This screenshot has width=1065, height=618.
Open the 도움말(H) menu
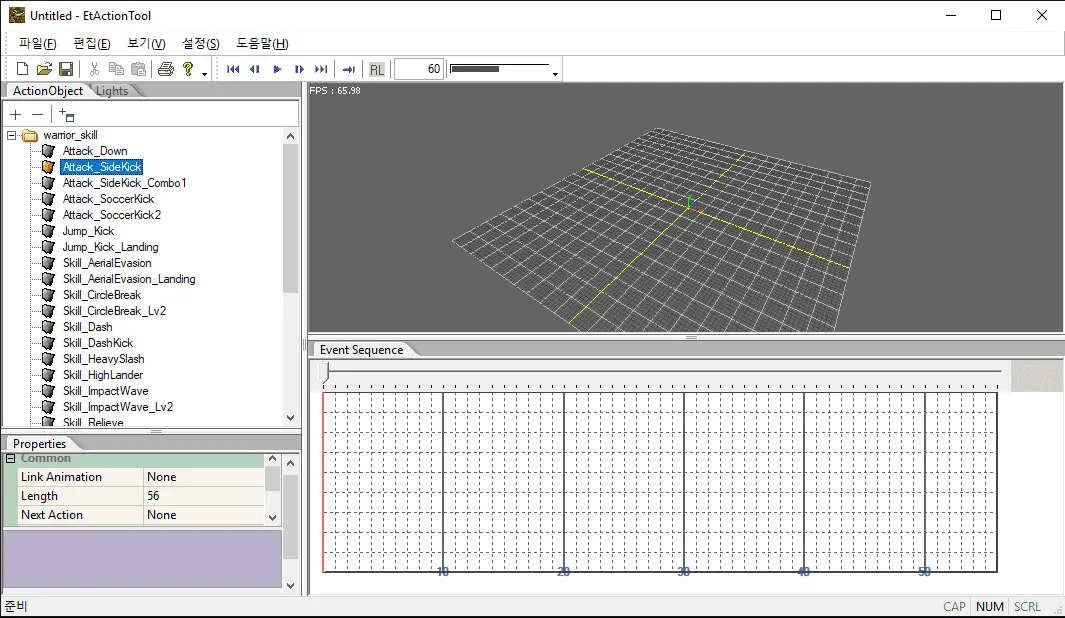coord(262,43)
